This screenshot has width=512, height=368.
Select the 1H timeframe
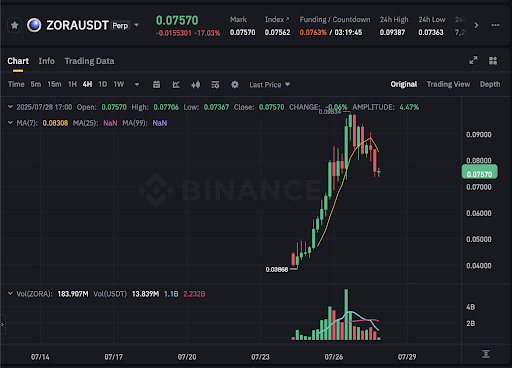click(x=72, y=84)
